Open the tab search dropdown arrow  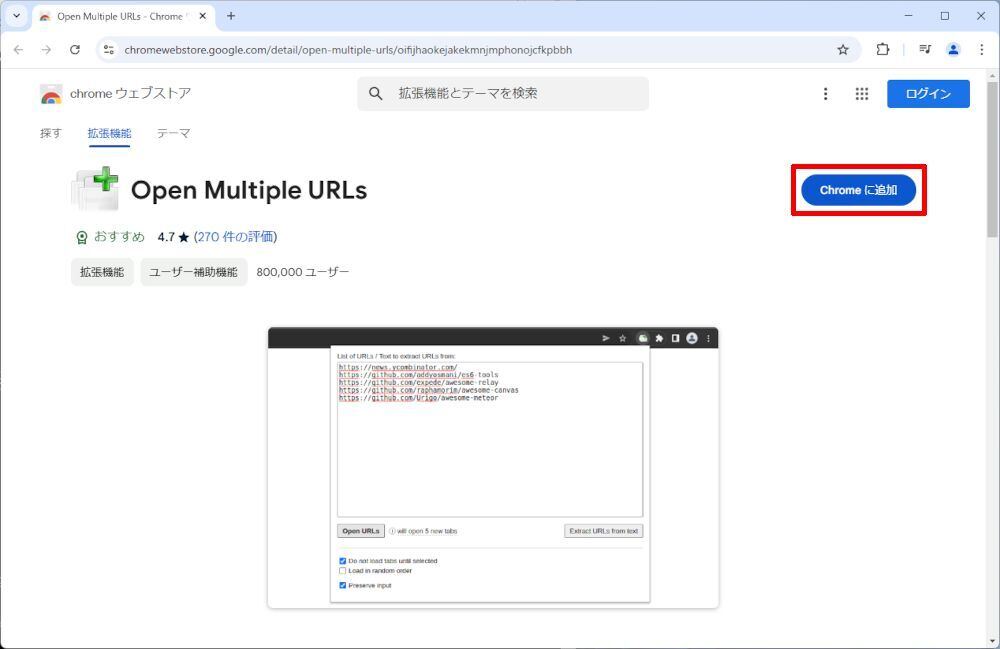17,16
